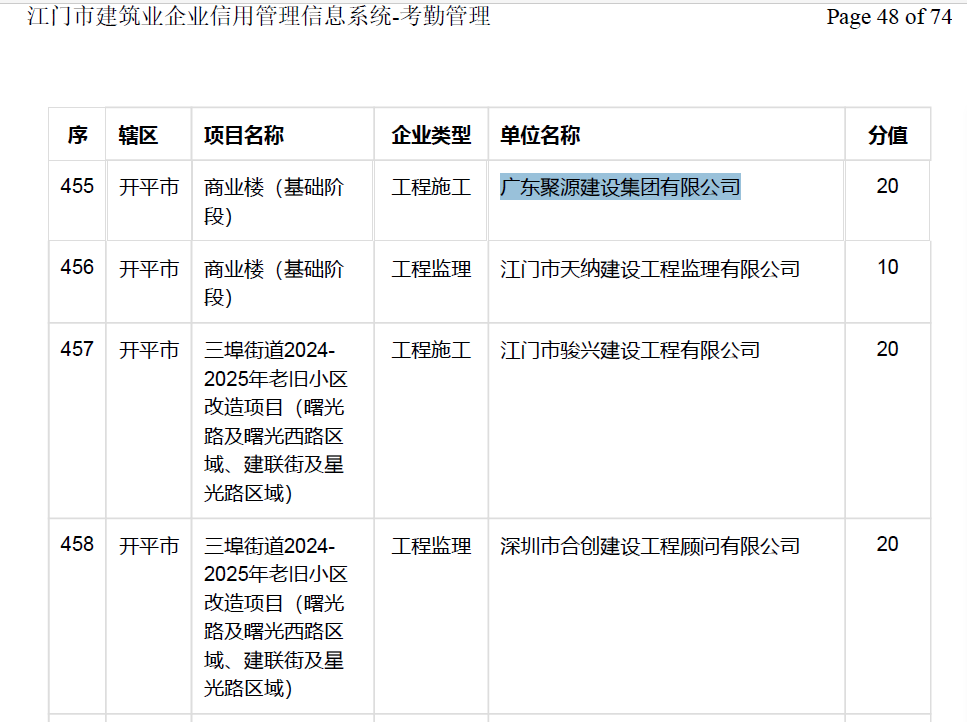
Task: Click project name 商业楼 in row 456
Action: 274,283
